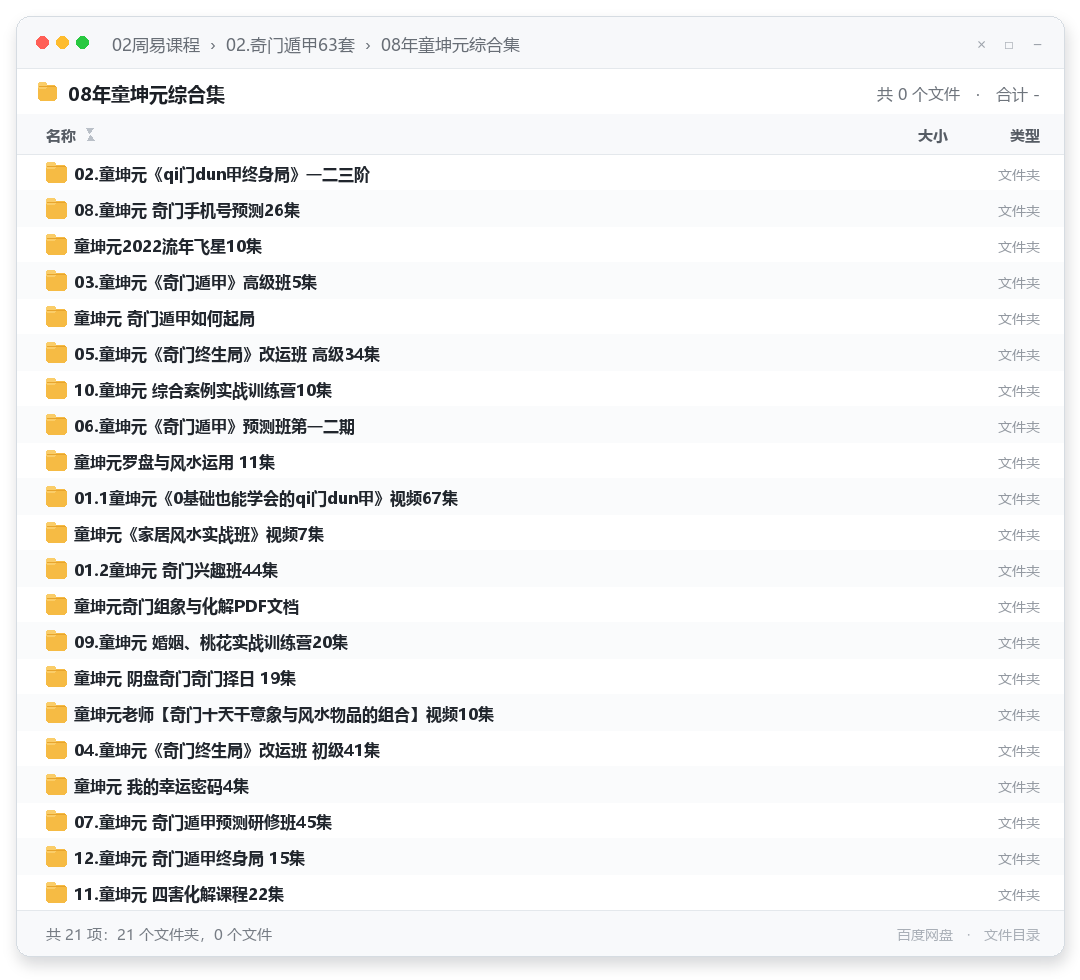This screenshot has height=980, width=1080.
Task: Go to 02.奇门遁甲63套 breadcrumb
Action: (x=290, y=45)
